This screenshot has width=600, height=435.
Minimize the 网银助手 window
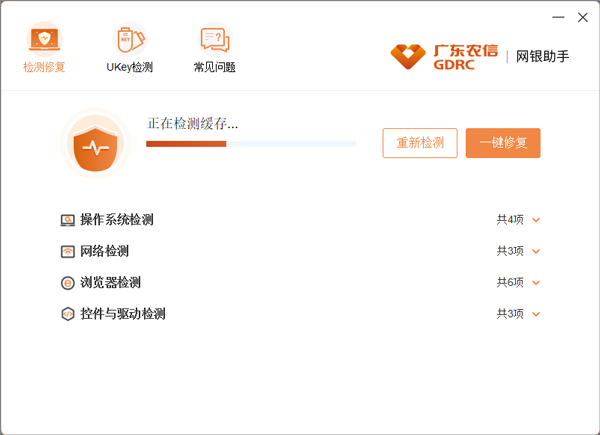coord(558,17)
